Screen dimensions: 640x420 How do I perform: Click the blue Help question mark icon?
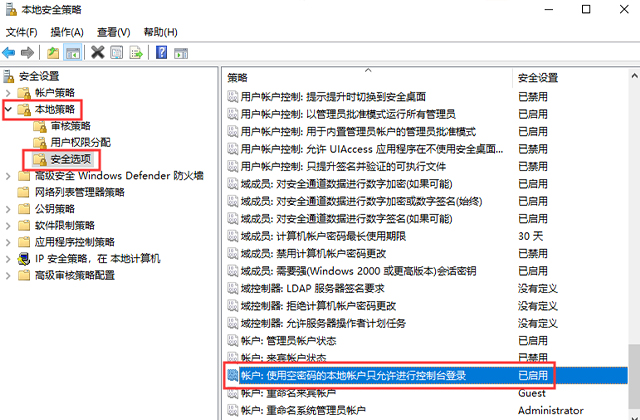coord(160,51)
